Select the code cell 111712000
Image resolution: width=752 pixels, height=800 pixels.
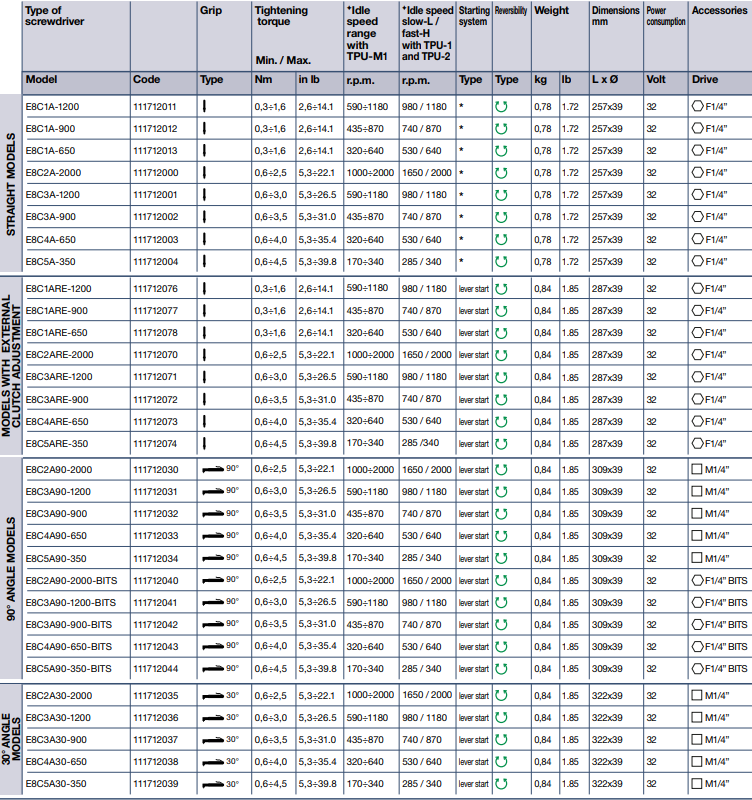tap(156, 173)
